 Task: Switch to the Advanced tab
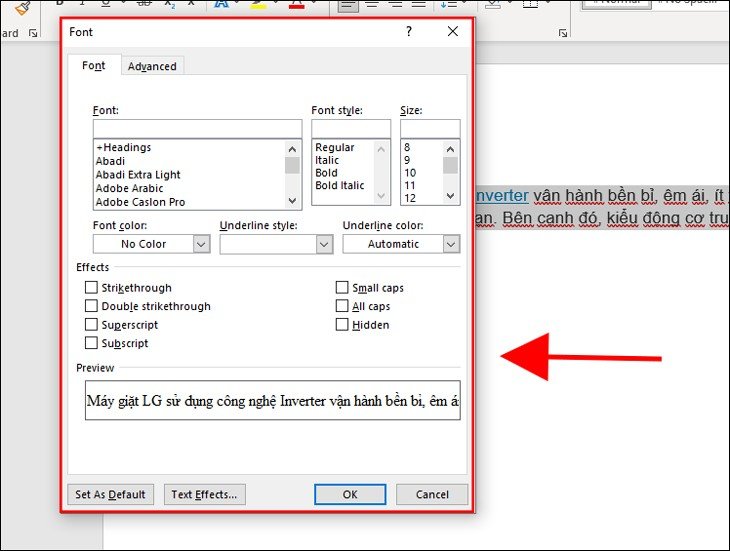tap(152, 66)
